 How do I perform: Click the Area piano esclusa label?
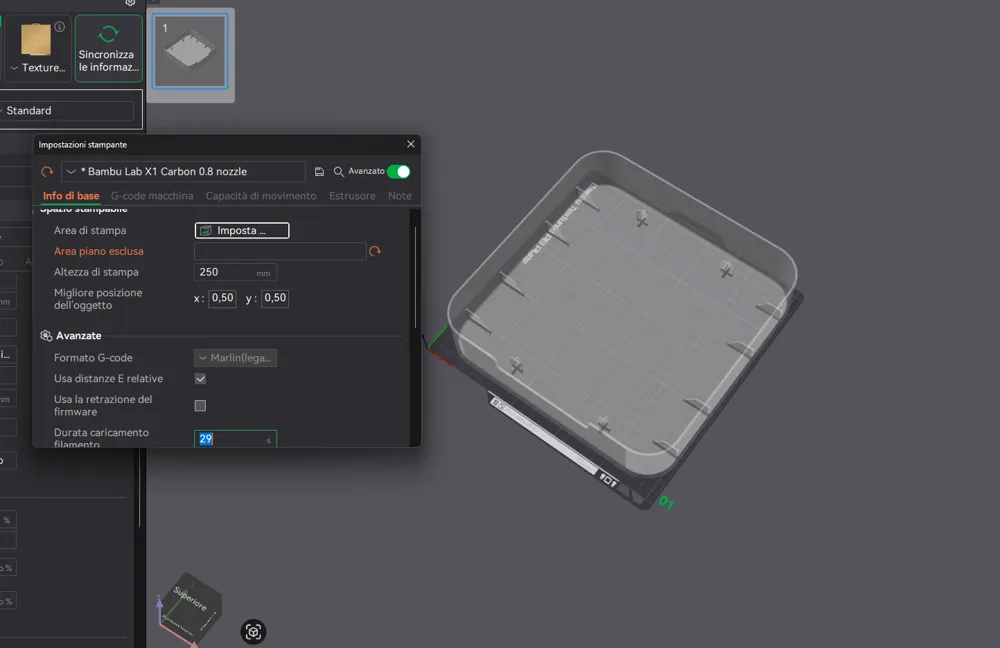click(x=99, y=251)
